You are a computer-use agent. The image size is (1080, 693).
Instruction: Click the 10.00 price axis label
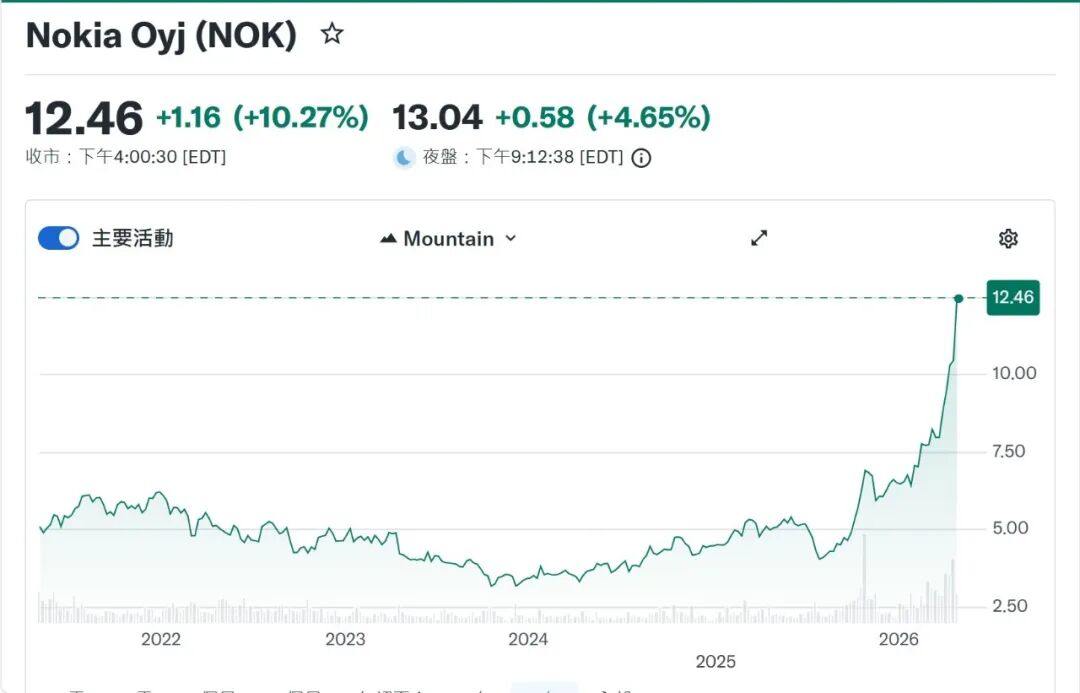pos(1013,373)
